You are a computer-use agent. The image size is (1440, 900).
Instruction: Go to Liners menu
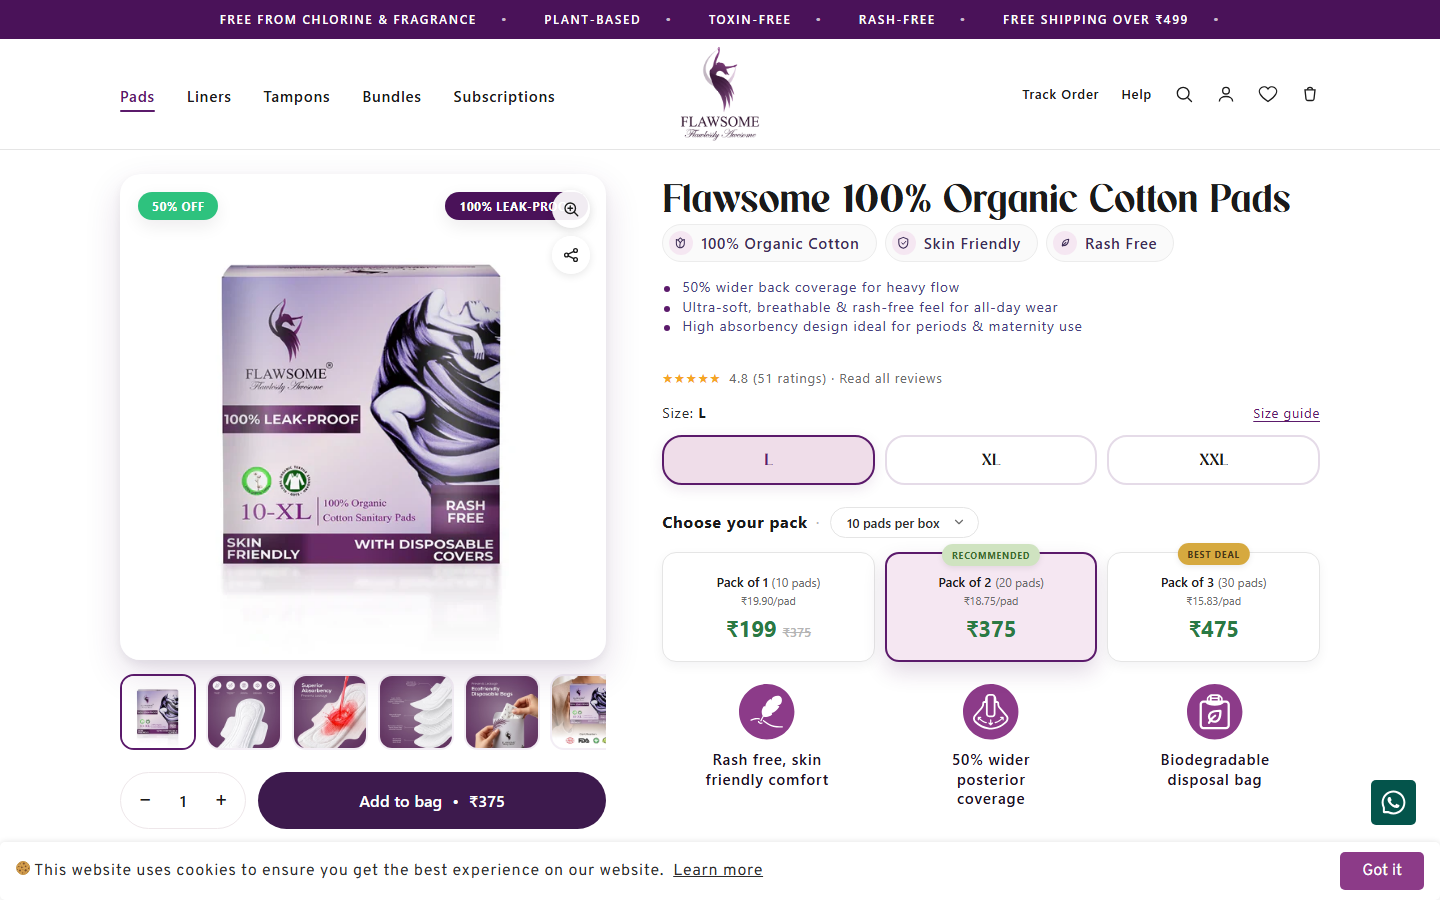[209, 97]
